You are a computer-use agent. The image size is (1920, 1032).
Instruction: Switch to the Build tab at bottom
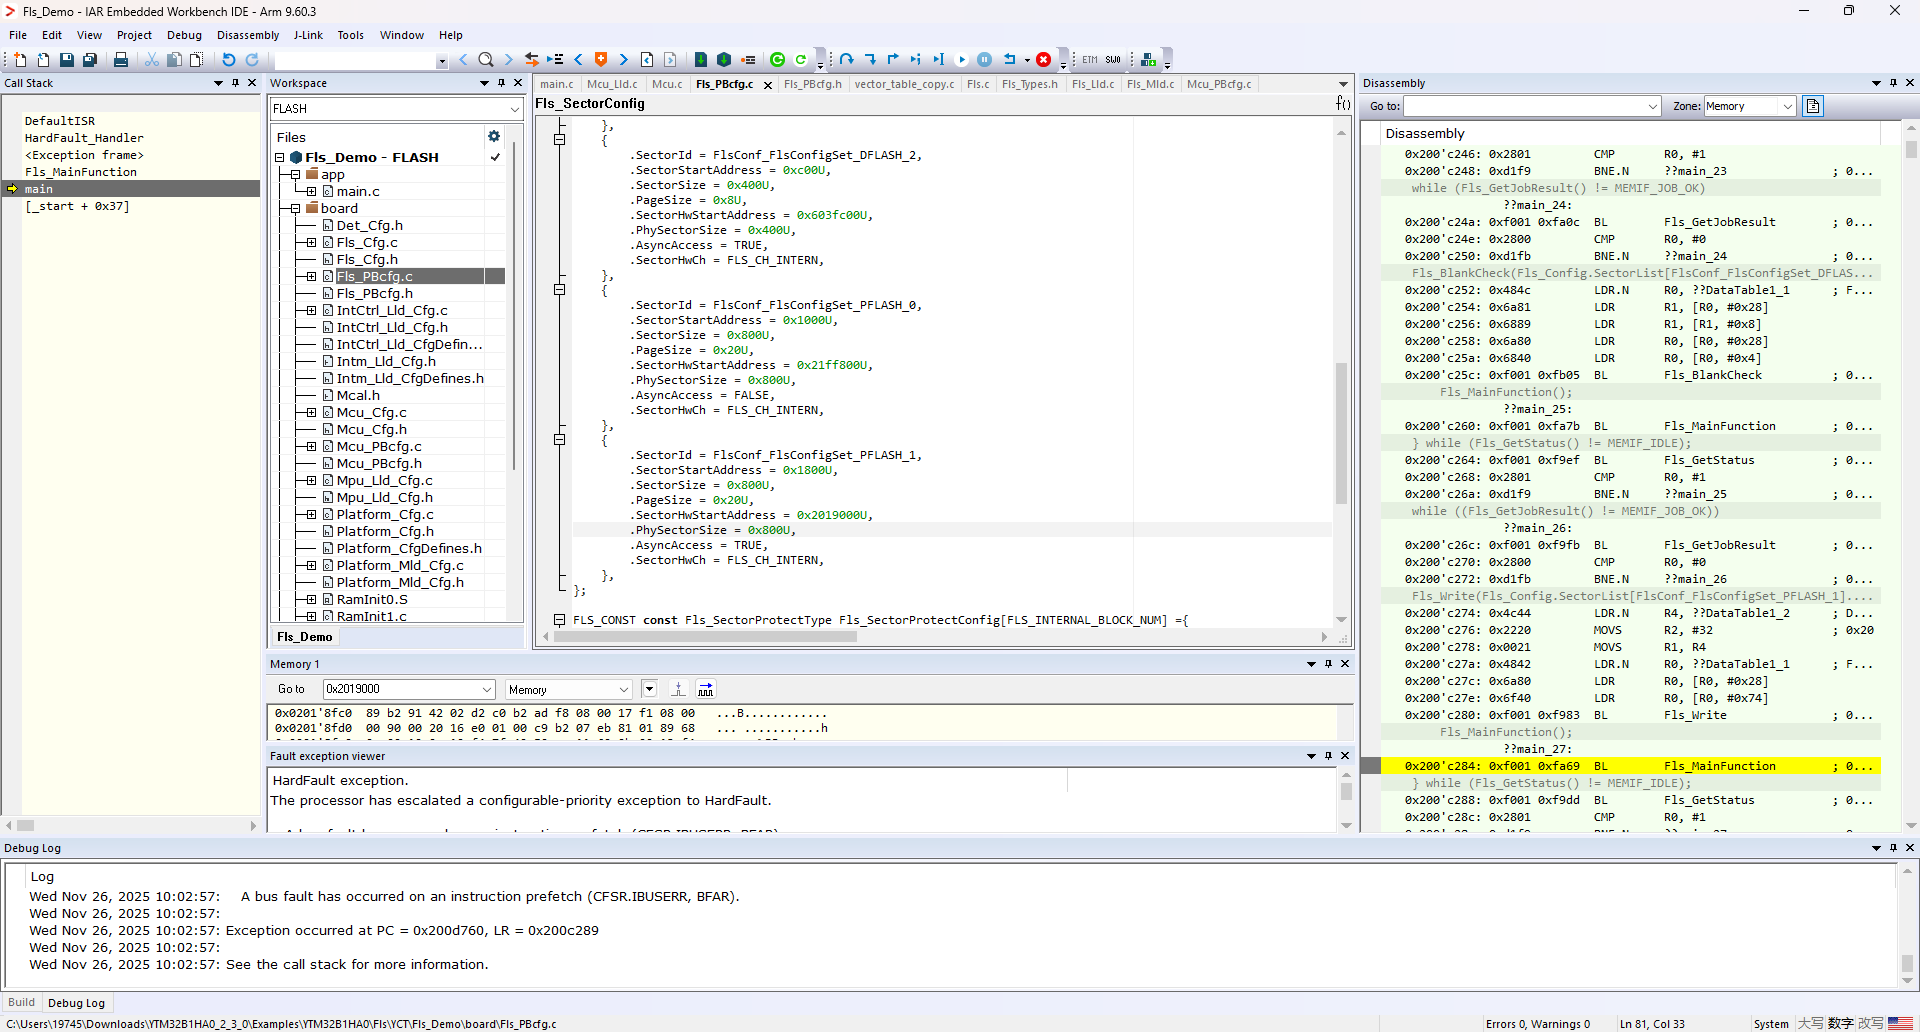point(21,1003)
